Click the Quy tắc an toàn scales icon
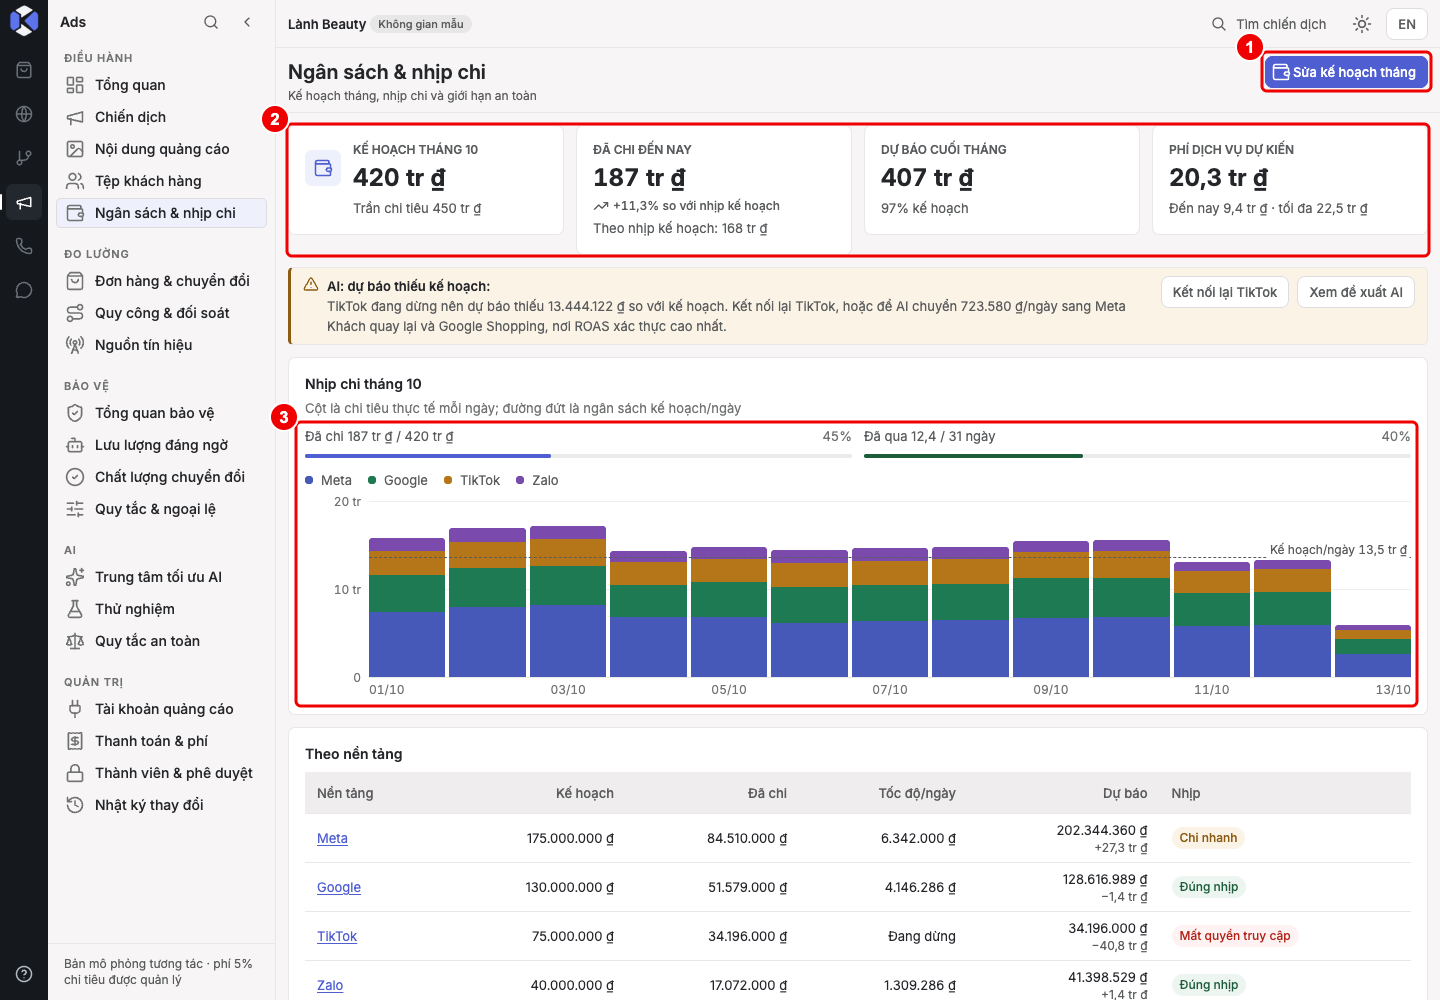 click(75, 641)
